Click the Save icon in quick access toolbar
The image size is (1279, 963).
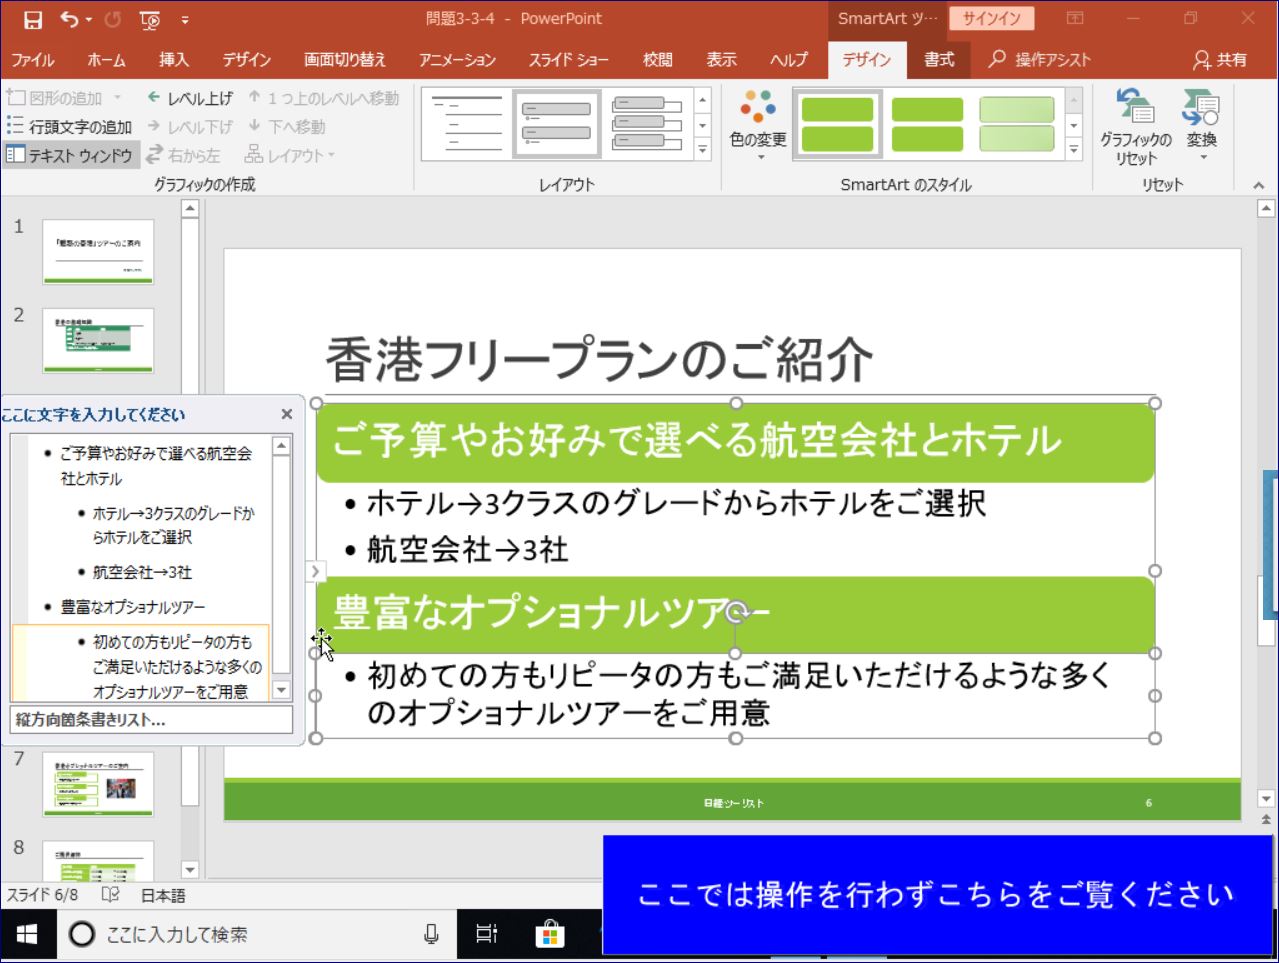[33, 19]
